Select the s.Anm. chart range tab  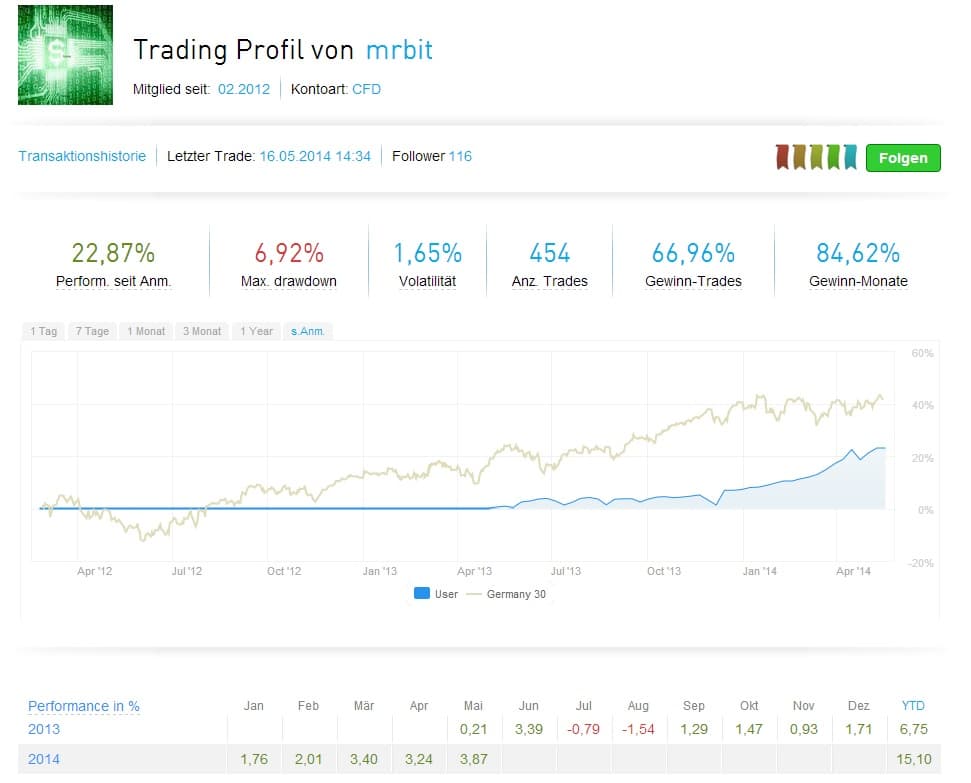308,331
